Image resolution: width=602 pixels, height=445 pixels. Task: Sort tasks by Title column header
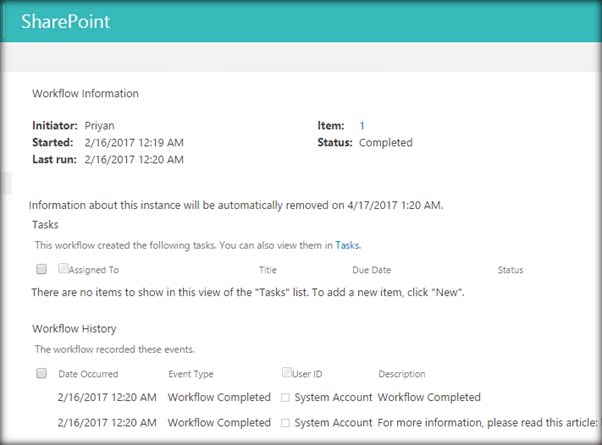(267, 270)
